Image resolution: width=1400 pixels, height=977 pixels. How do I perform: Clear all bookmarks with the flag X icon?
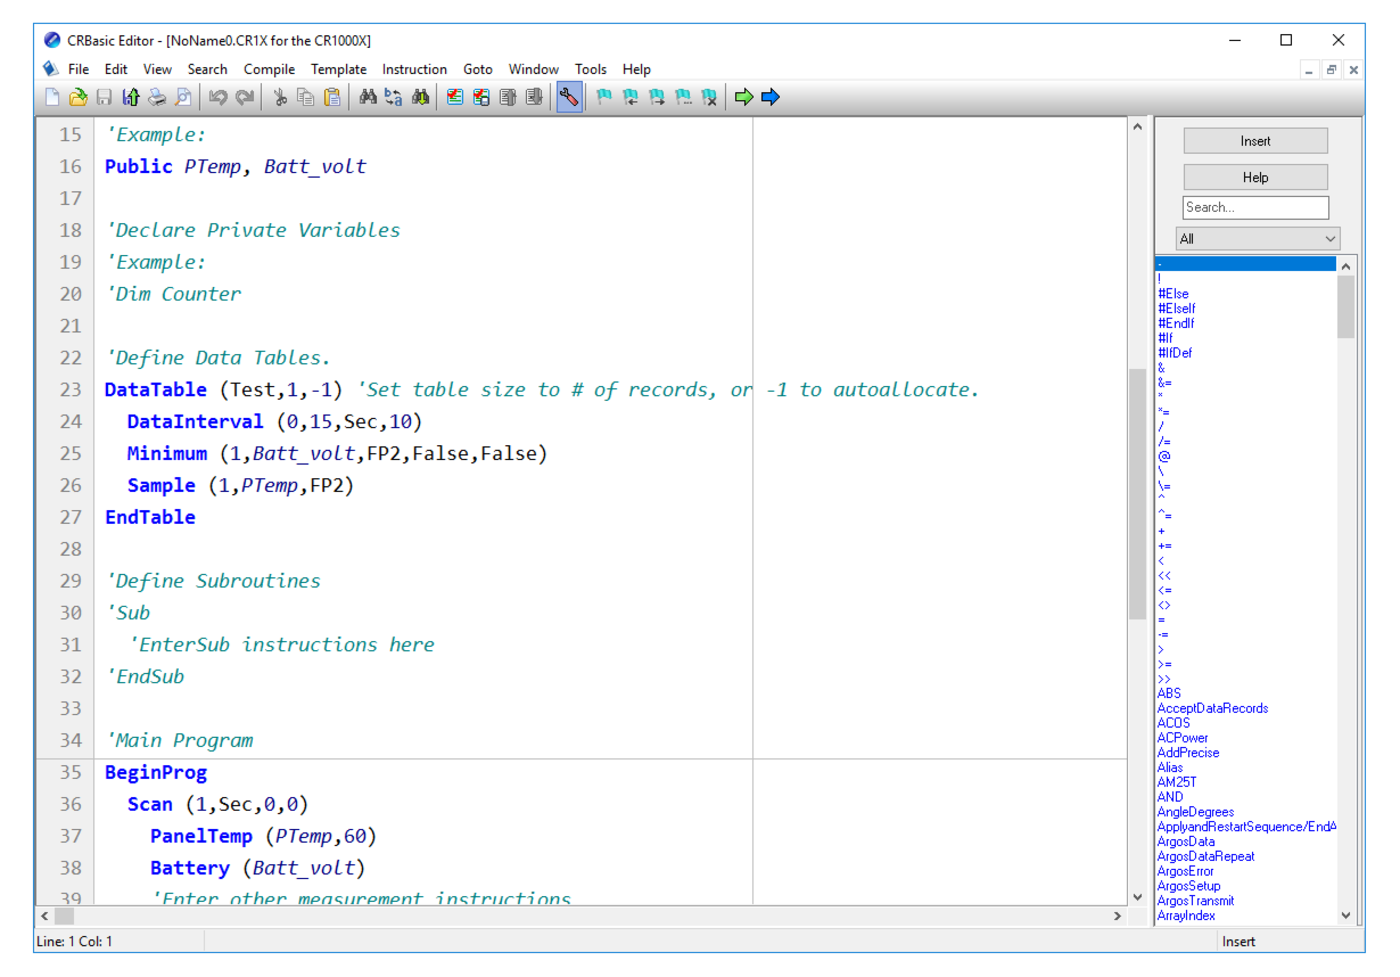pos(709,97)
